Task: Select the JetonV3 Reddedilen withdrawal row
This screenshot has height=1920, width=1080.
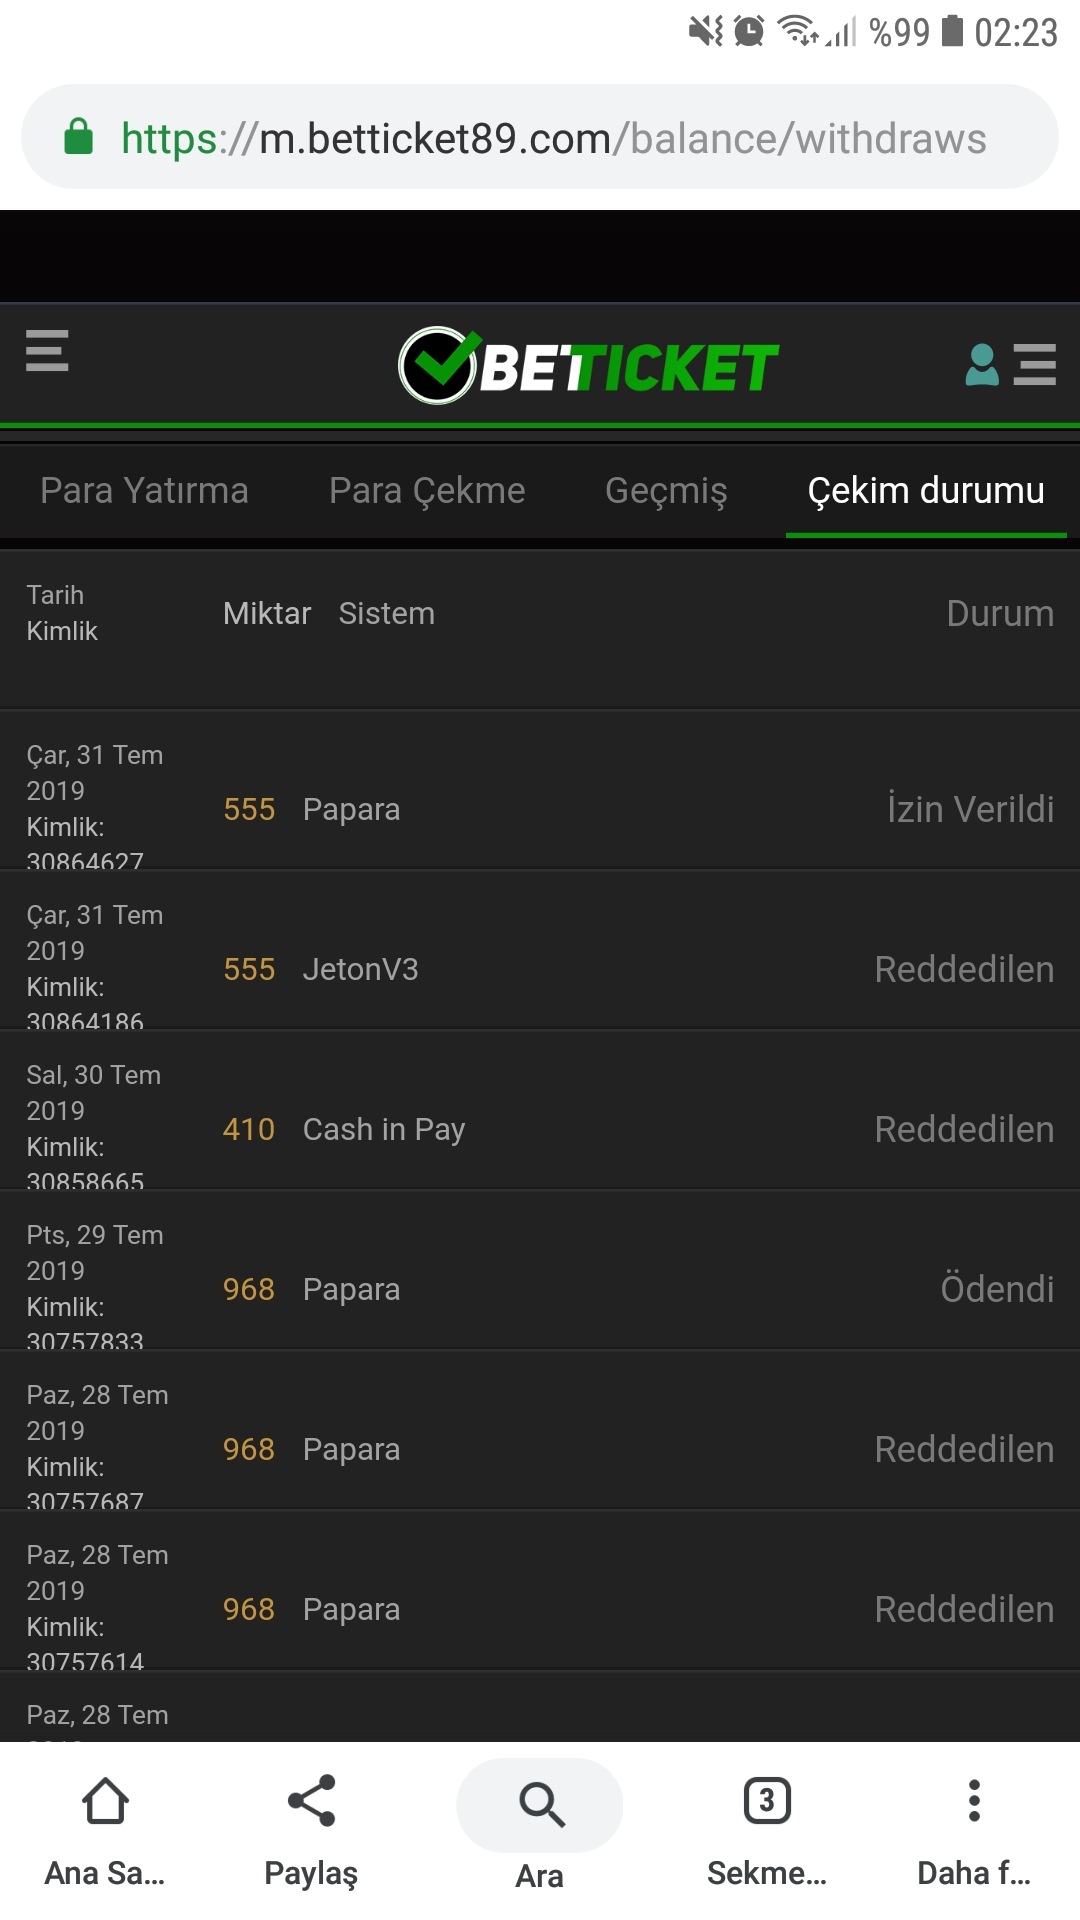Action: click(540, 950)
